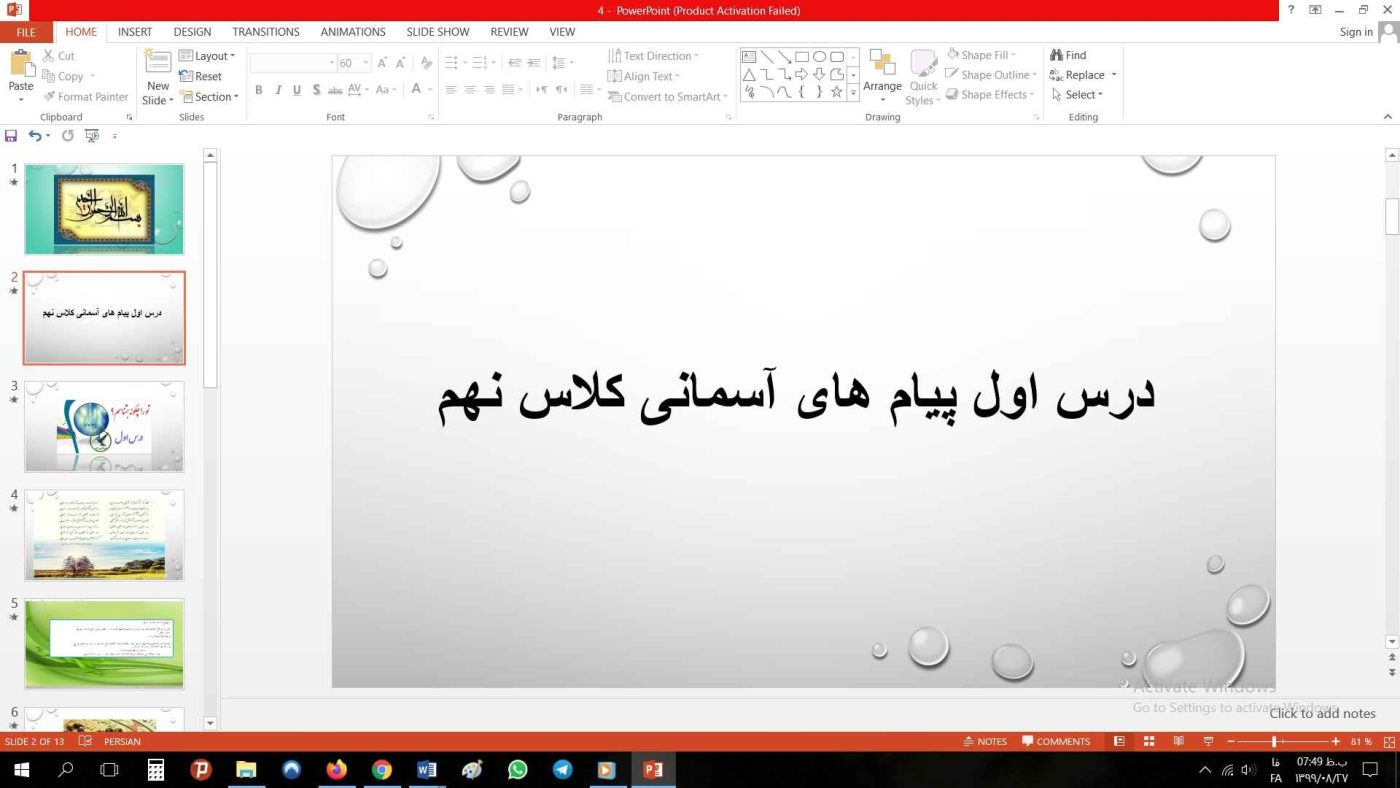Screen dimensions: 1400x788
Task: Click the Find icon in Editing group
Action: coord(1068,55)
